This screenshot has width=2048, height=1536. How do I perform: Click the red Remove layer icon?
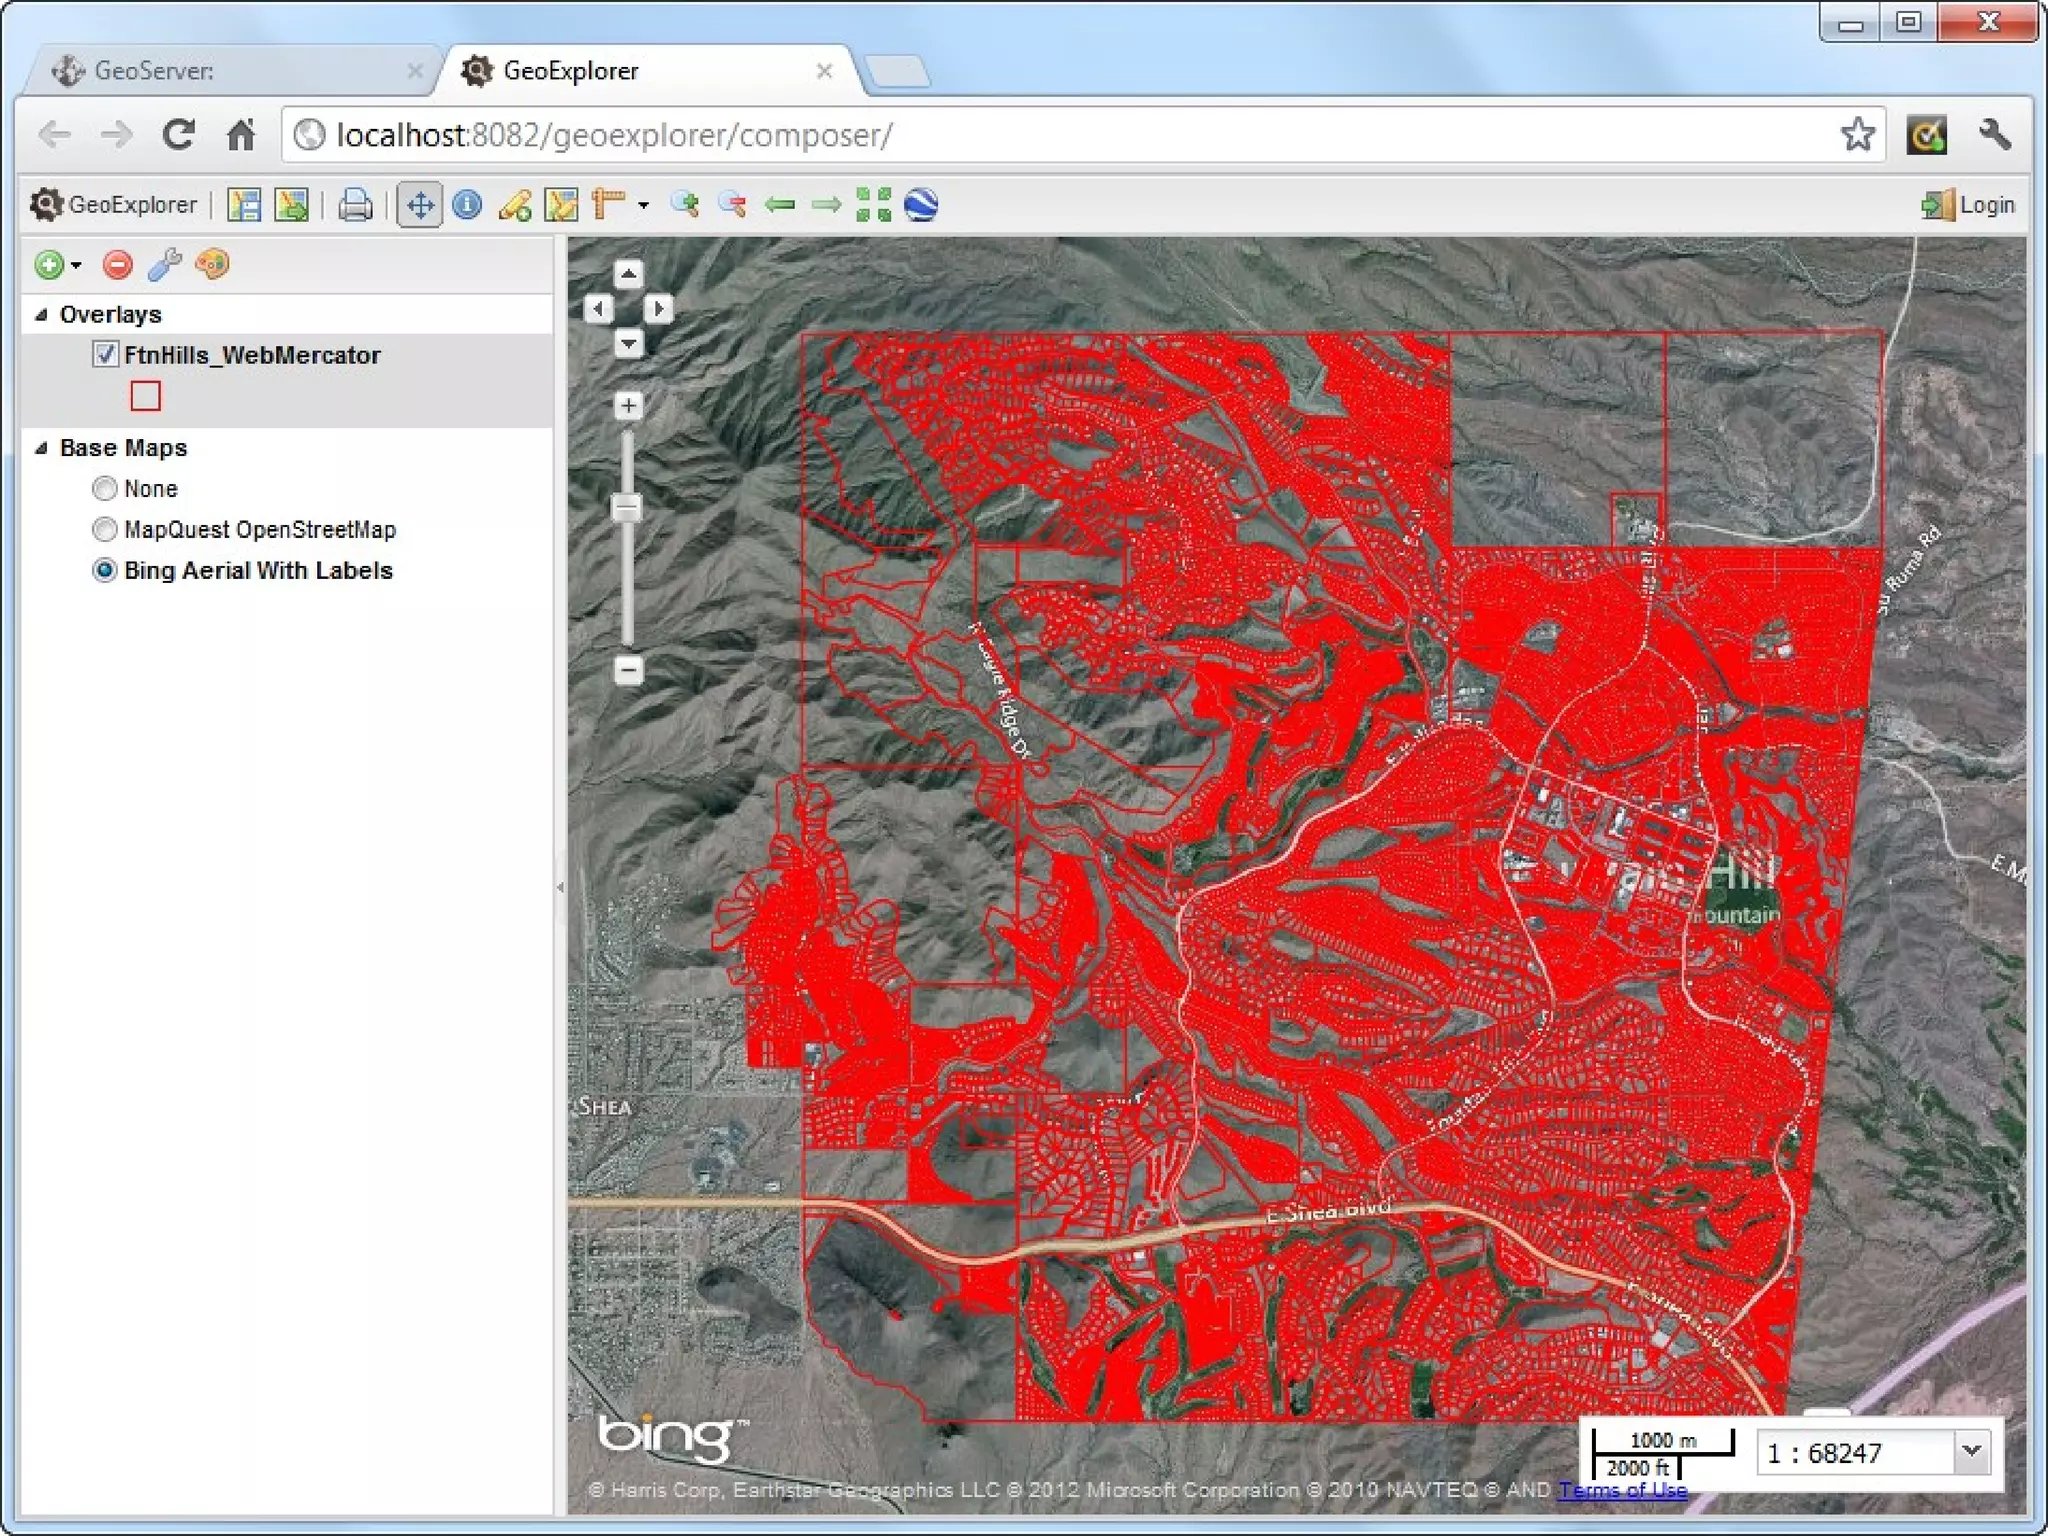click(118, 265)
